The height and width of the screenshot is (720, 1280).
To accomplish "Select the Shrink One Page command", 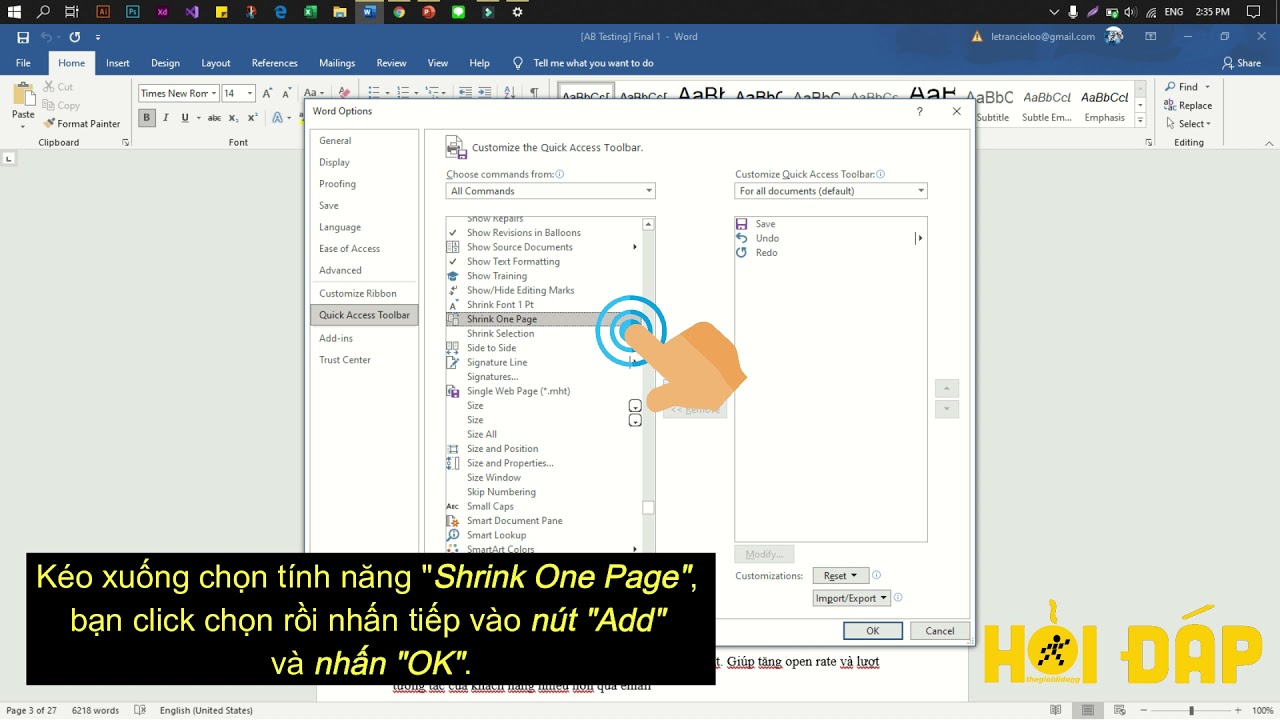I will 543,319.
